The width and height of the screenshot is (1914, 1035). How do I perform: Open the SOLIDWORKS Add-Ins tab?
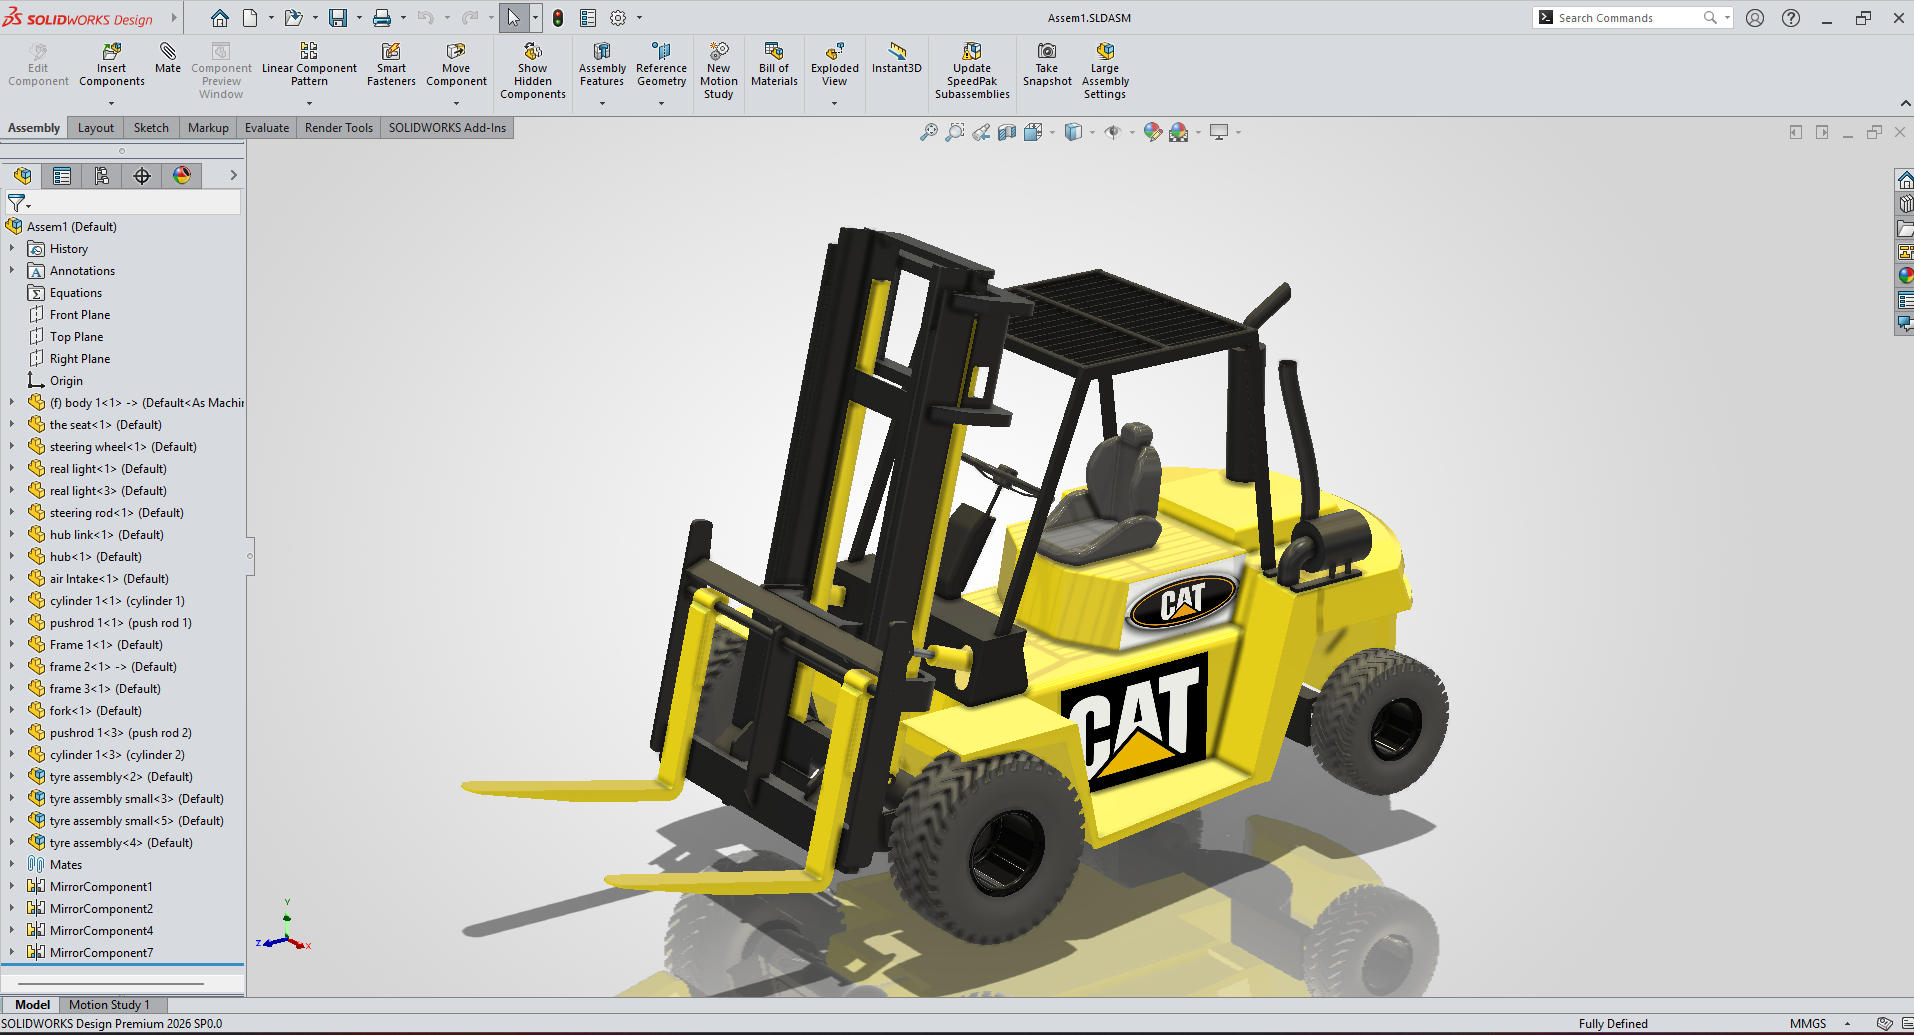[x=447, y=128]
